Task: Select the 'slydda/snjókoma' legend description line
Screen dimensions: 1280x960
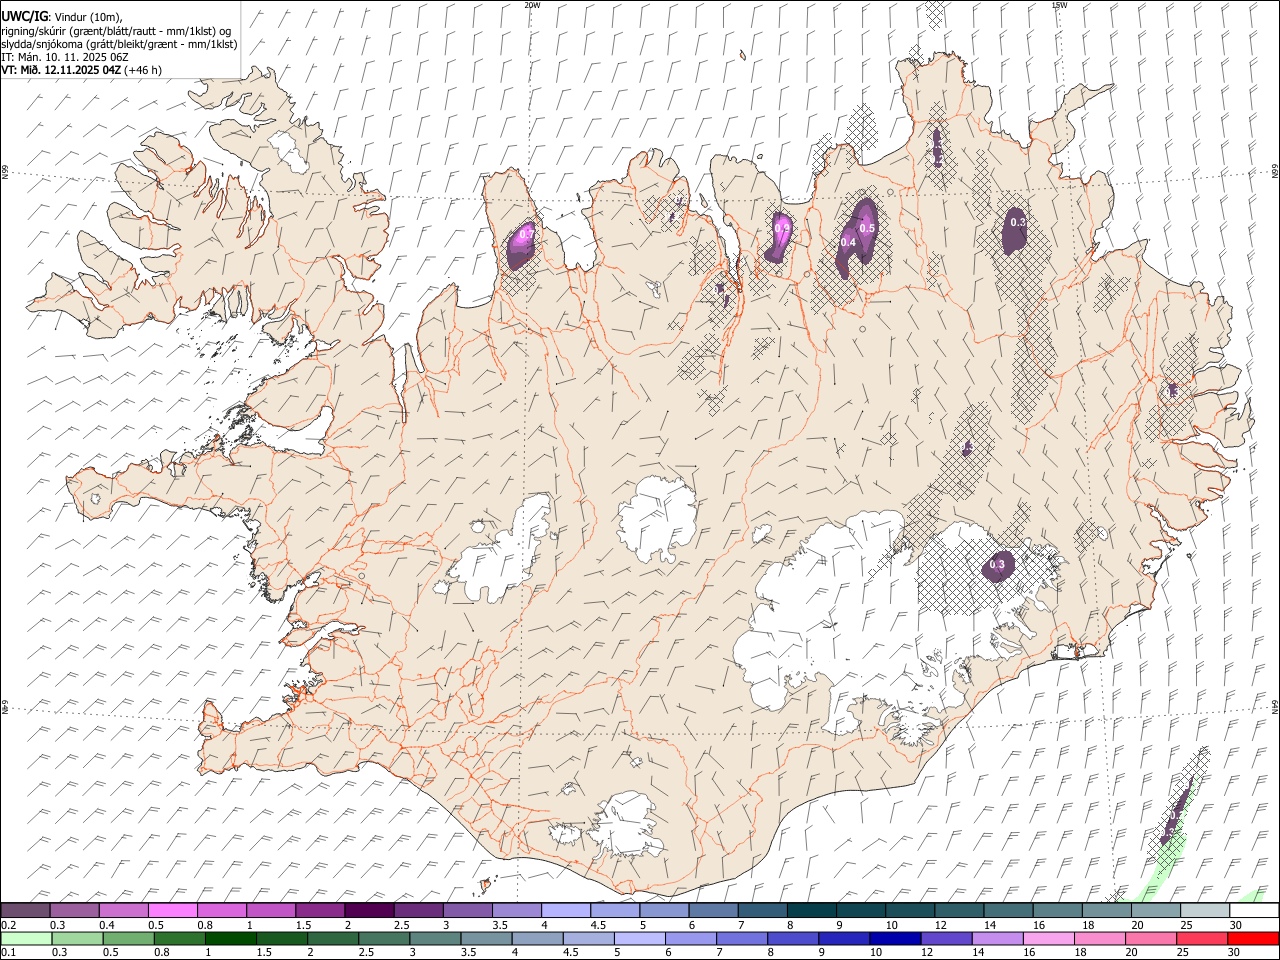Action: pyautogui.click(x=119, y=43)
